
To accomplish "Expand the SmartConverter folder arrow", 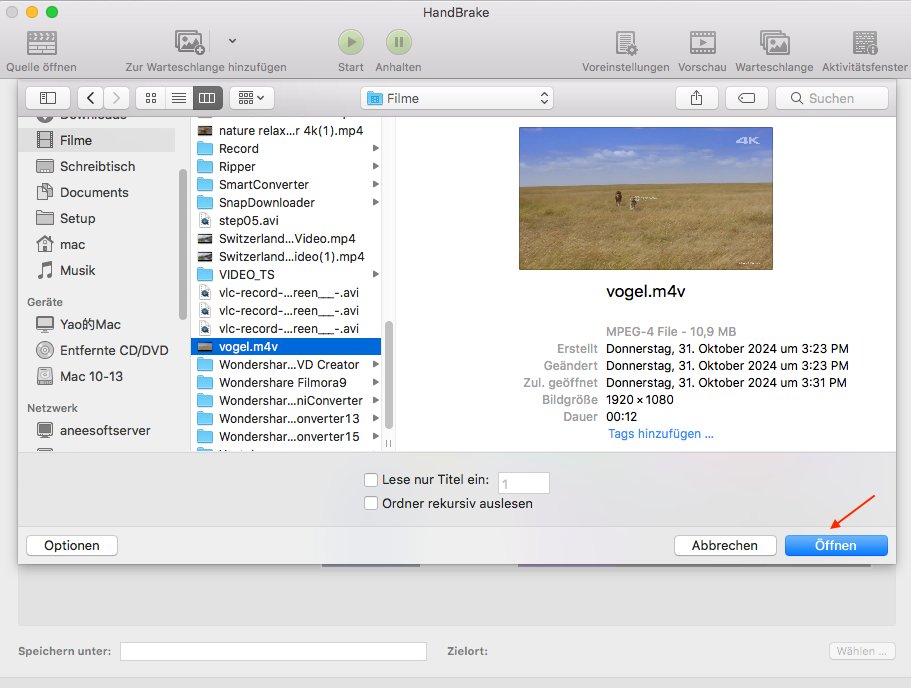I will click(375, 184).
